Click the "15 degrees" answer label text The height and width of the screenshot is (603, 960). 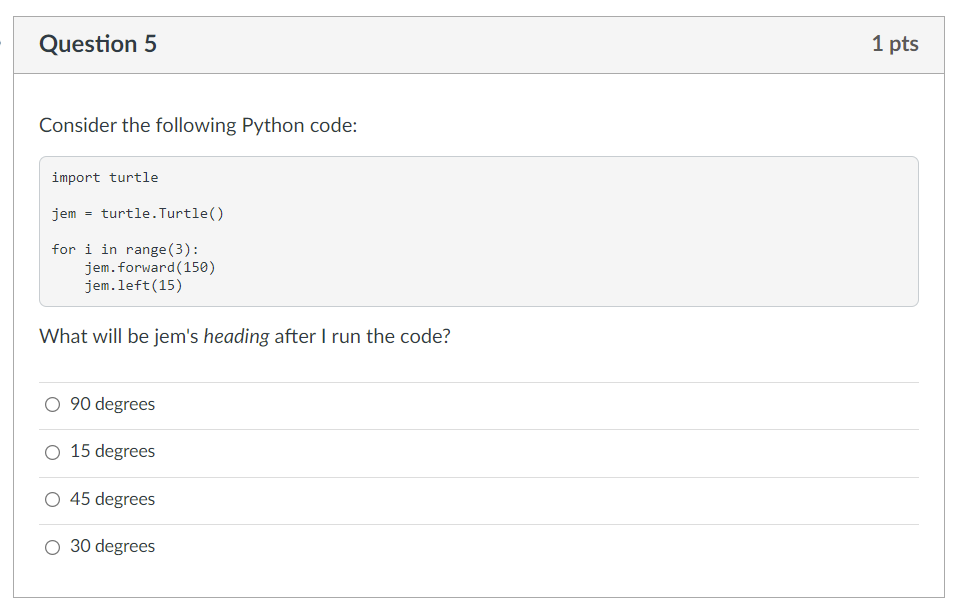coord(113,451)
